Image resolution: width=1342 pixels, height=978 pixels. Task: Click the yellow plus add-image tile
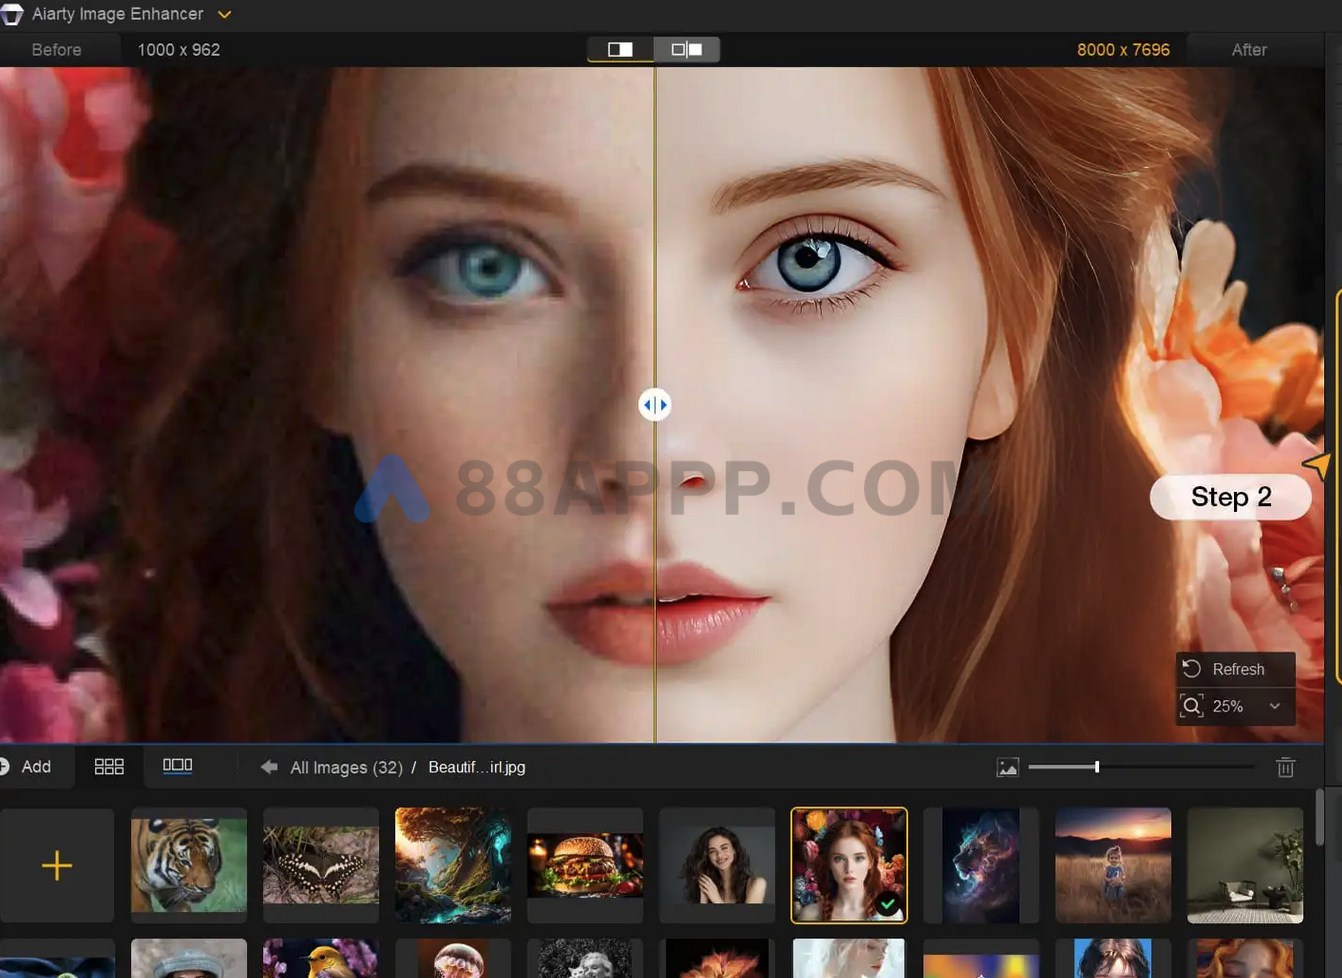coord(57,865)
